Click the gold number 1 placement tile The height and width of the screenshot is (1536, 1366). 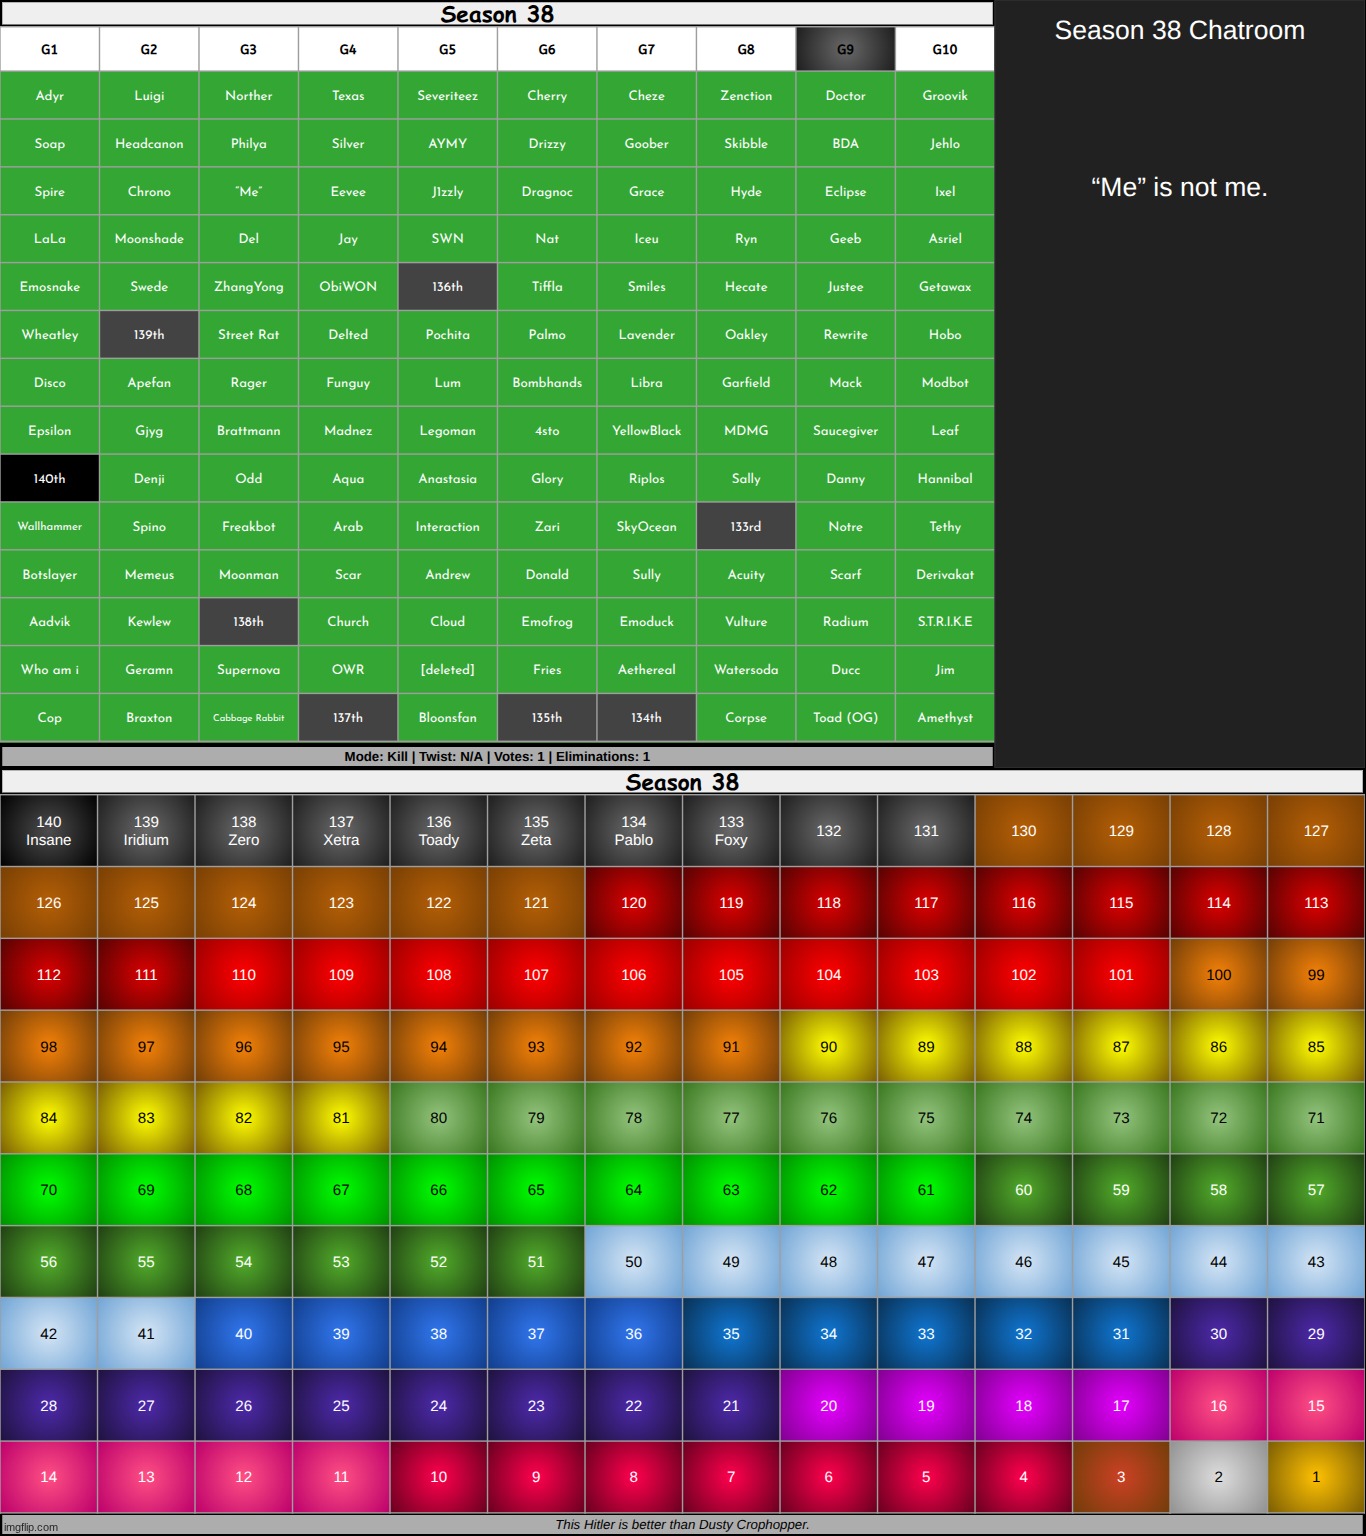coord(1315,1477)
